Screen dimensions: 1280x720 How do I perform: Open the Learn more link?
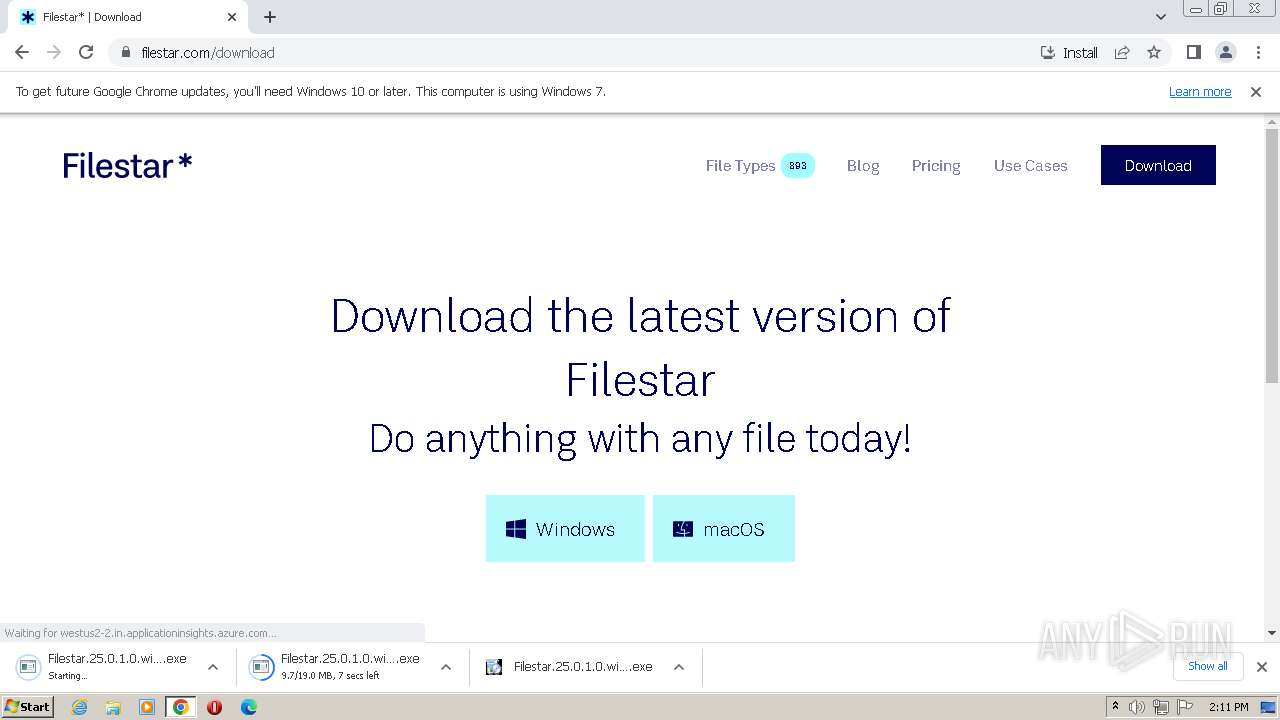click(x=1200, y=91)
